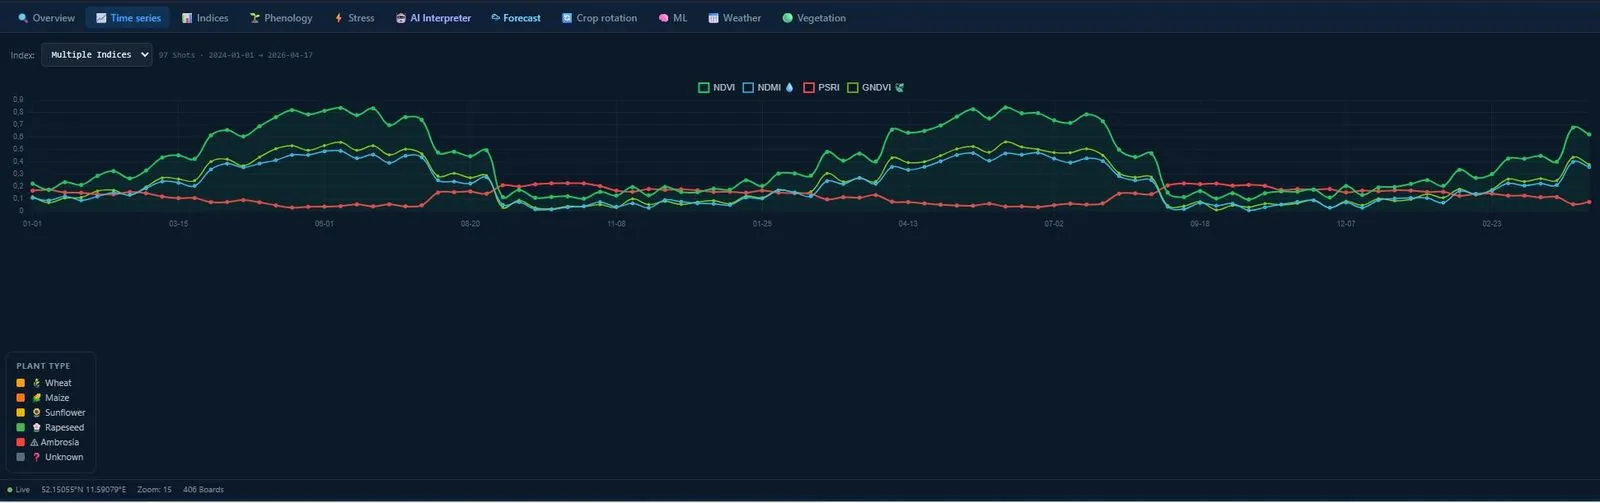Click the 0.9 value on y-axis
Image resolution: width=1600 pixels, height=503 pixels.
pos(18,100)
